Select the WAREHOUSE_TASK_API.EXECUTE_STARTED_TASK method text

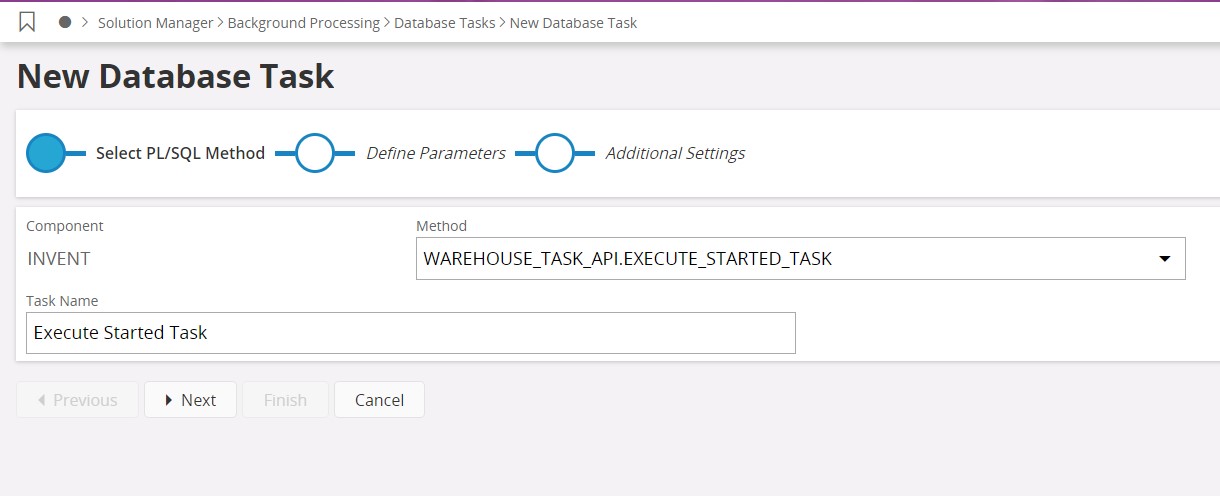pyautogui.click(x=628, y=259)
